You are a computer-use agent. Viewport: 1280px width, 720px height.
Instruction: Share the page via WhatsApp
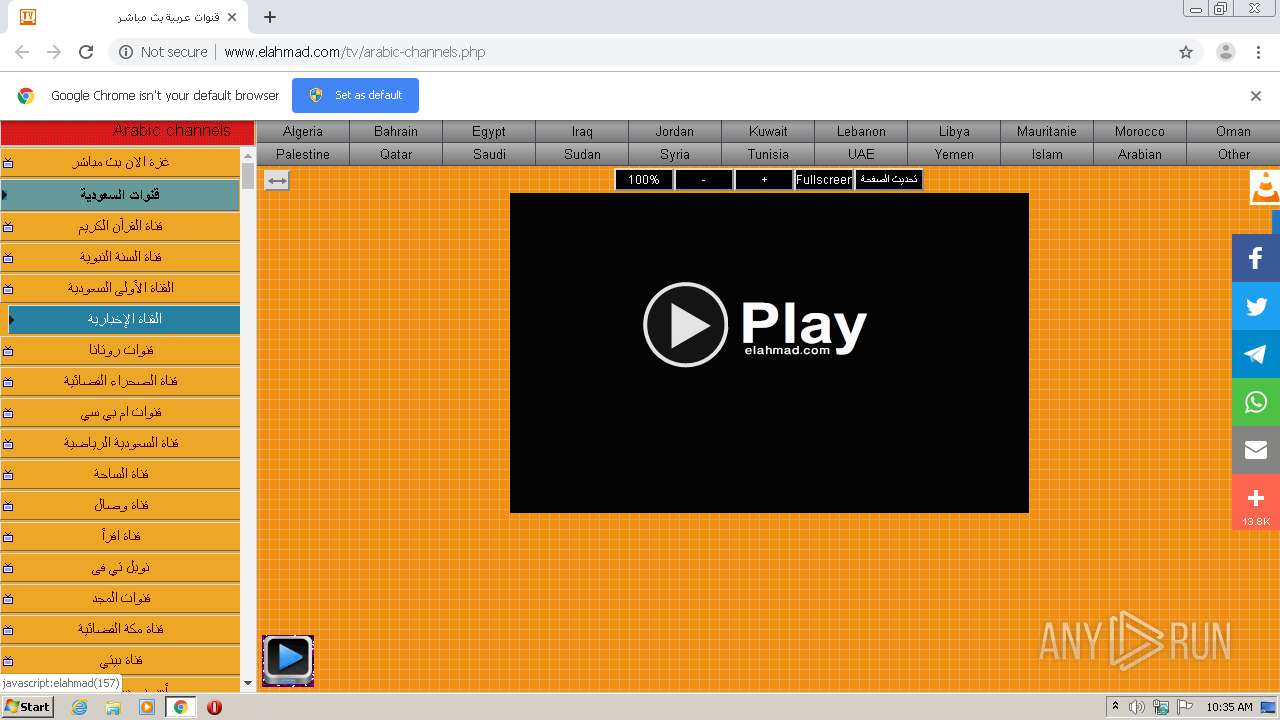point(1255,402)
